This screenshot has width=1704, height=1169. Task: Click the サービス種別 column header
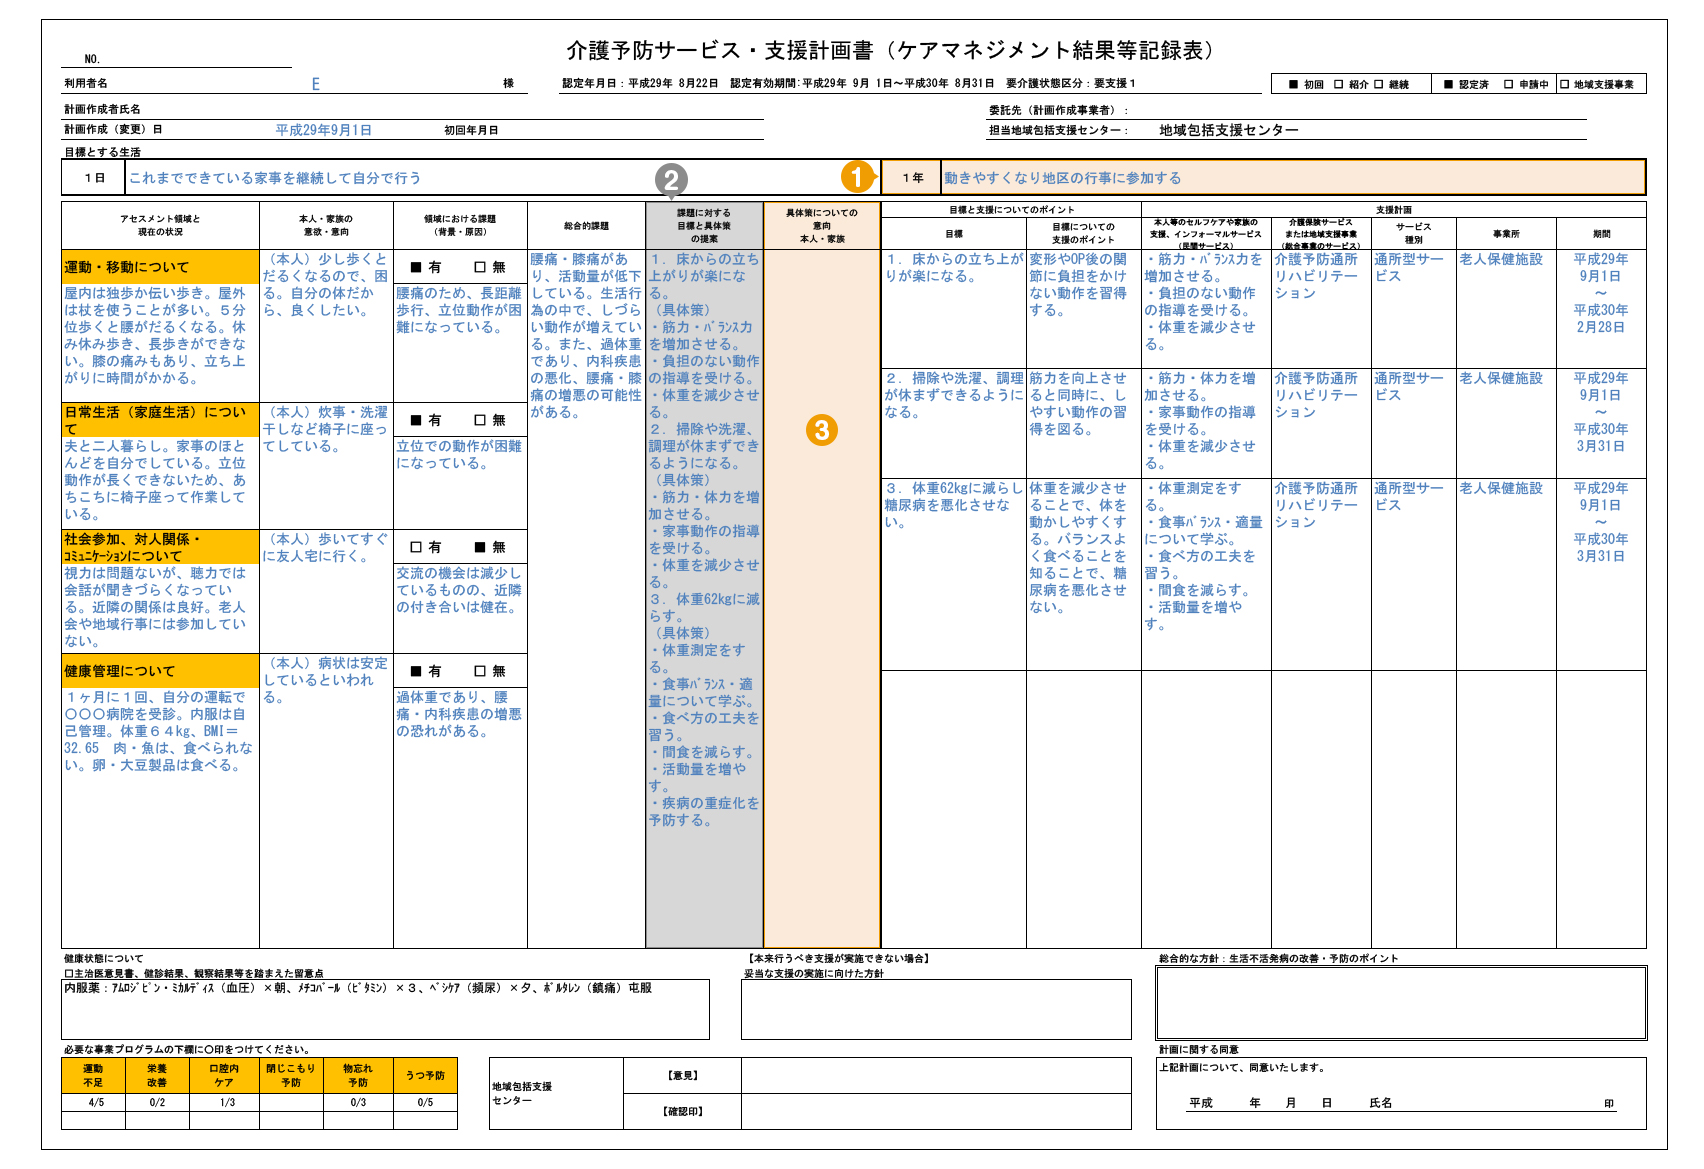point(1414,233)
